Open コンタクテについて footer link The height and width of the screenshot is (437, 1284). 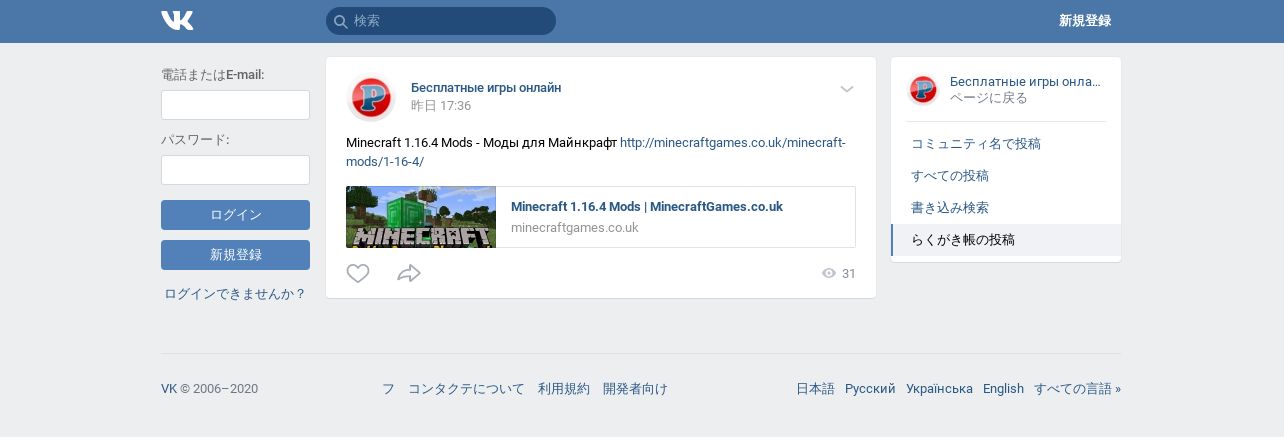466,389
